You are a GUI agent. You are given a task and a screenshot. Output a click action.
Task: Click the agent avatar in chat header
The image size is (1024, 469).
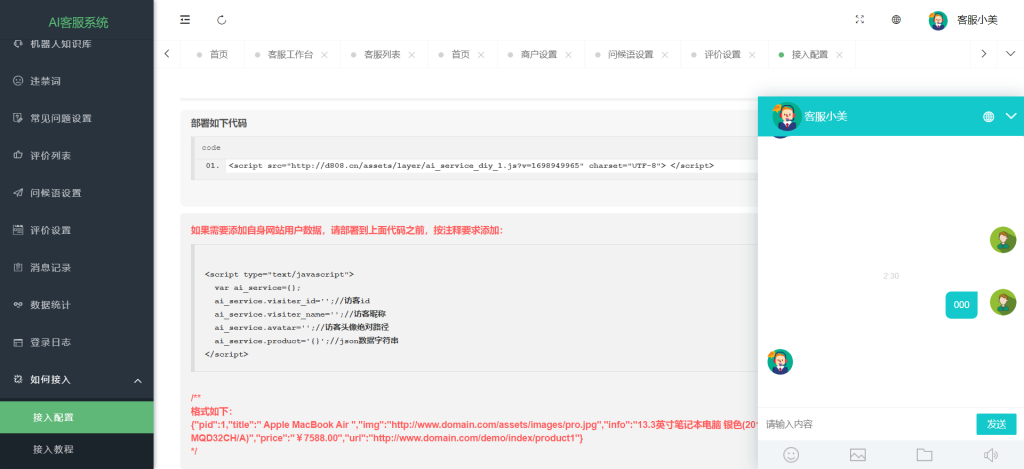tap(786, 116)
